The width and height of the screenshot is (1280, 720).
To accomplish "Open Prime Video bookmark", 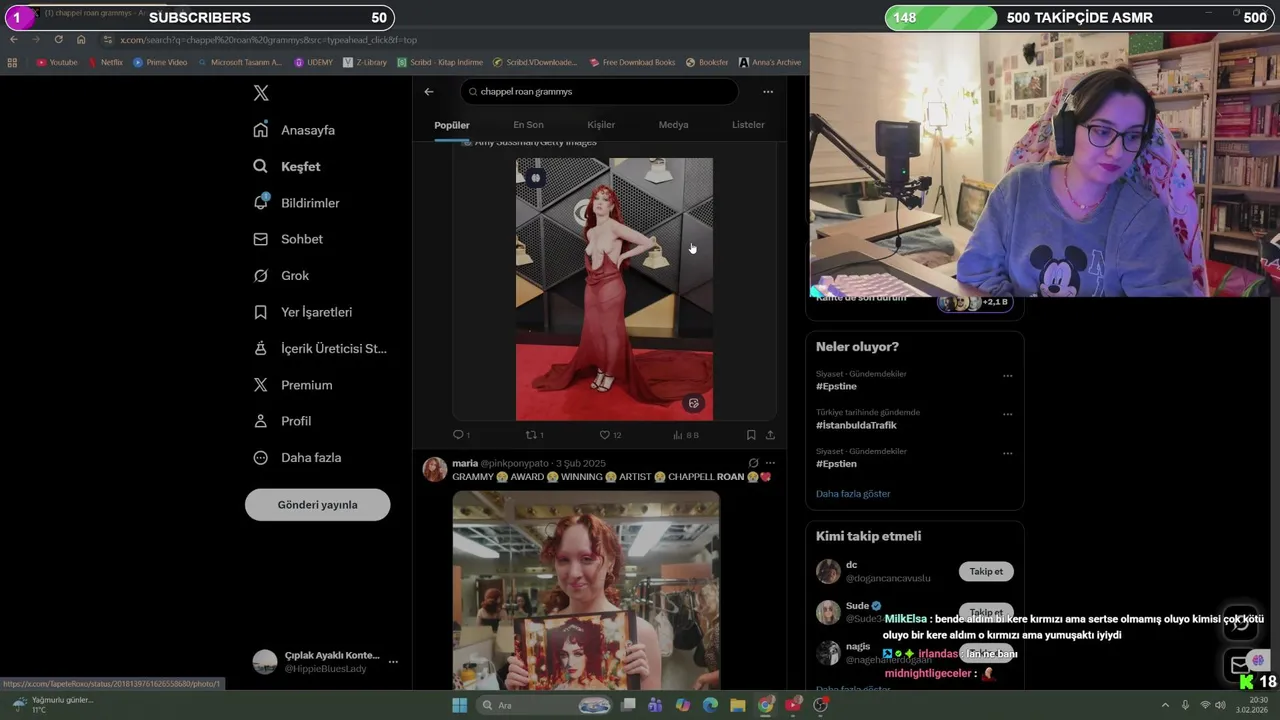I will (160, 62).
